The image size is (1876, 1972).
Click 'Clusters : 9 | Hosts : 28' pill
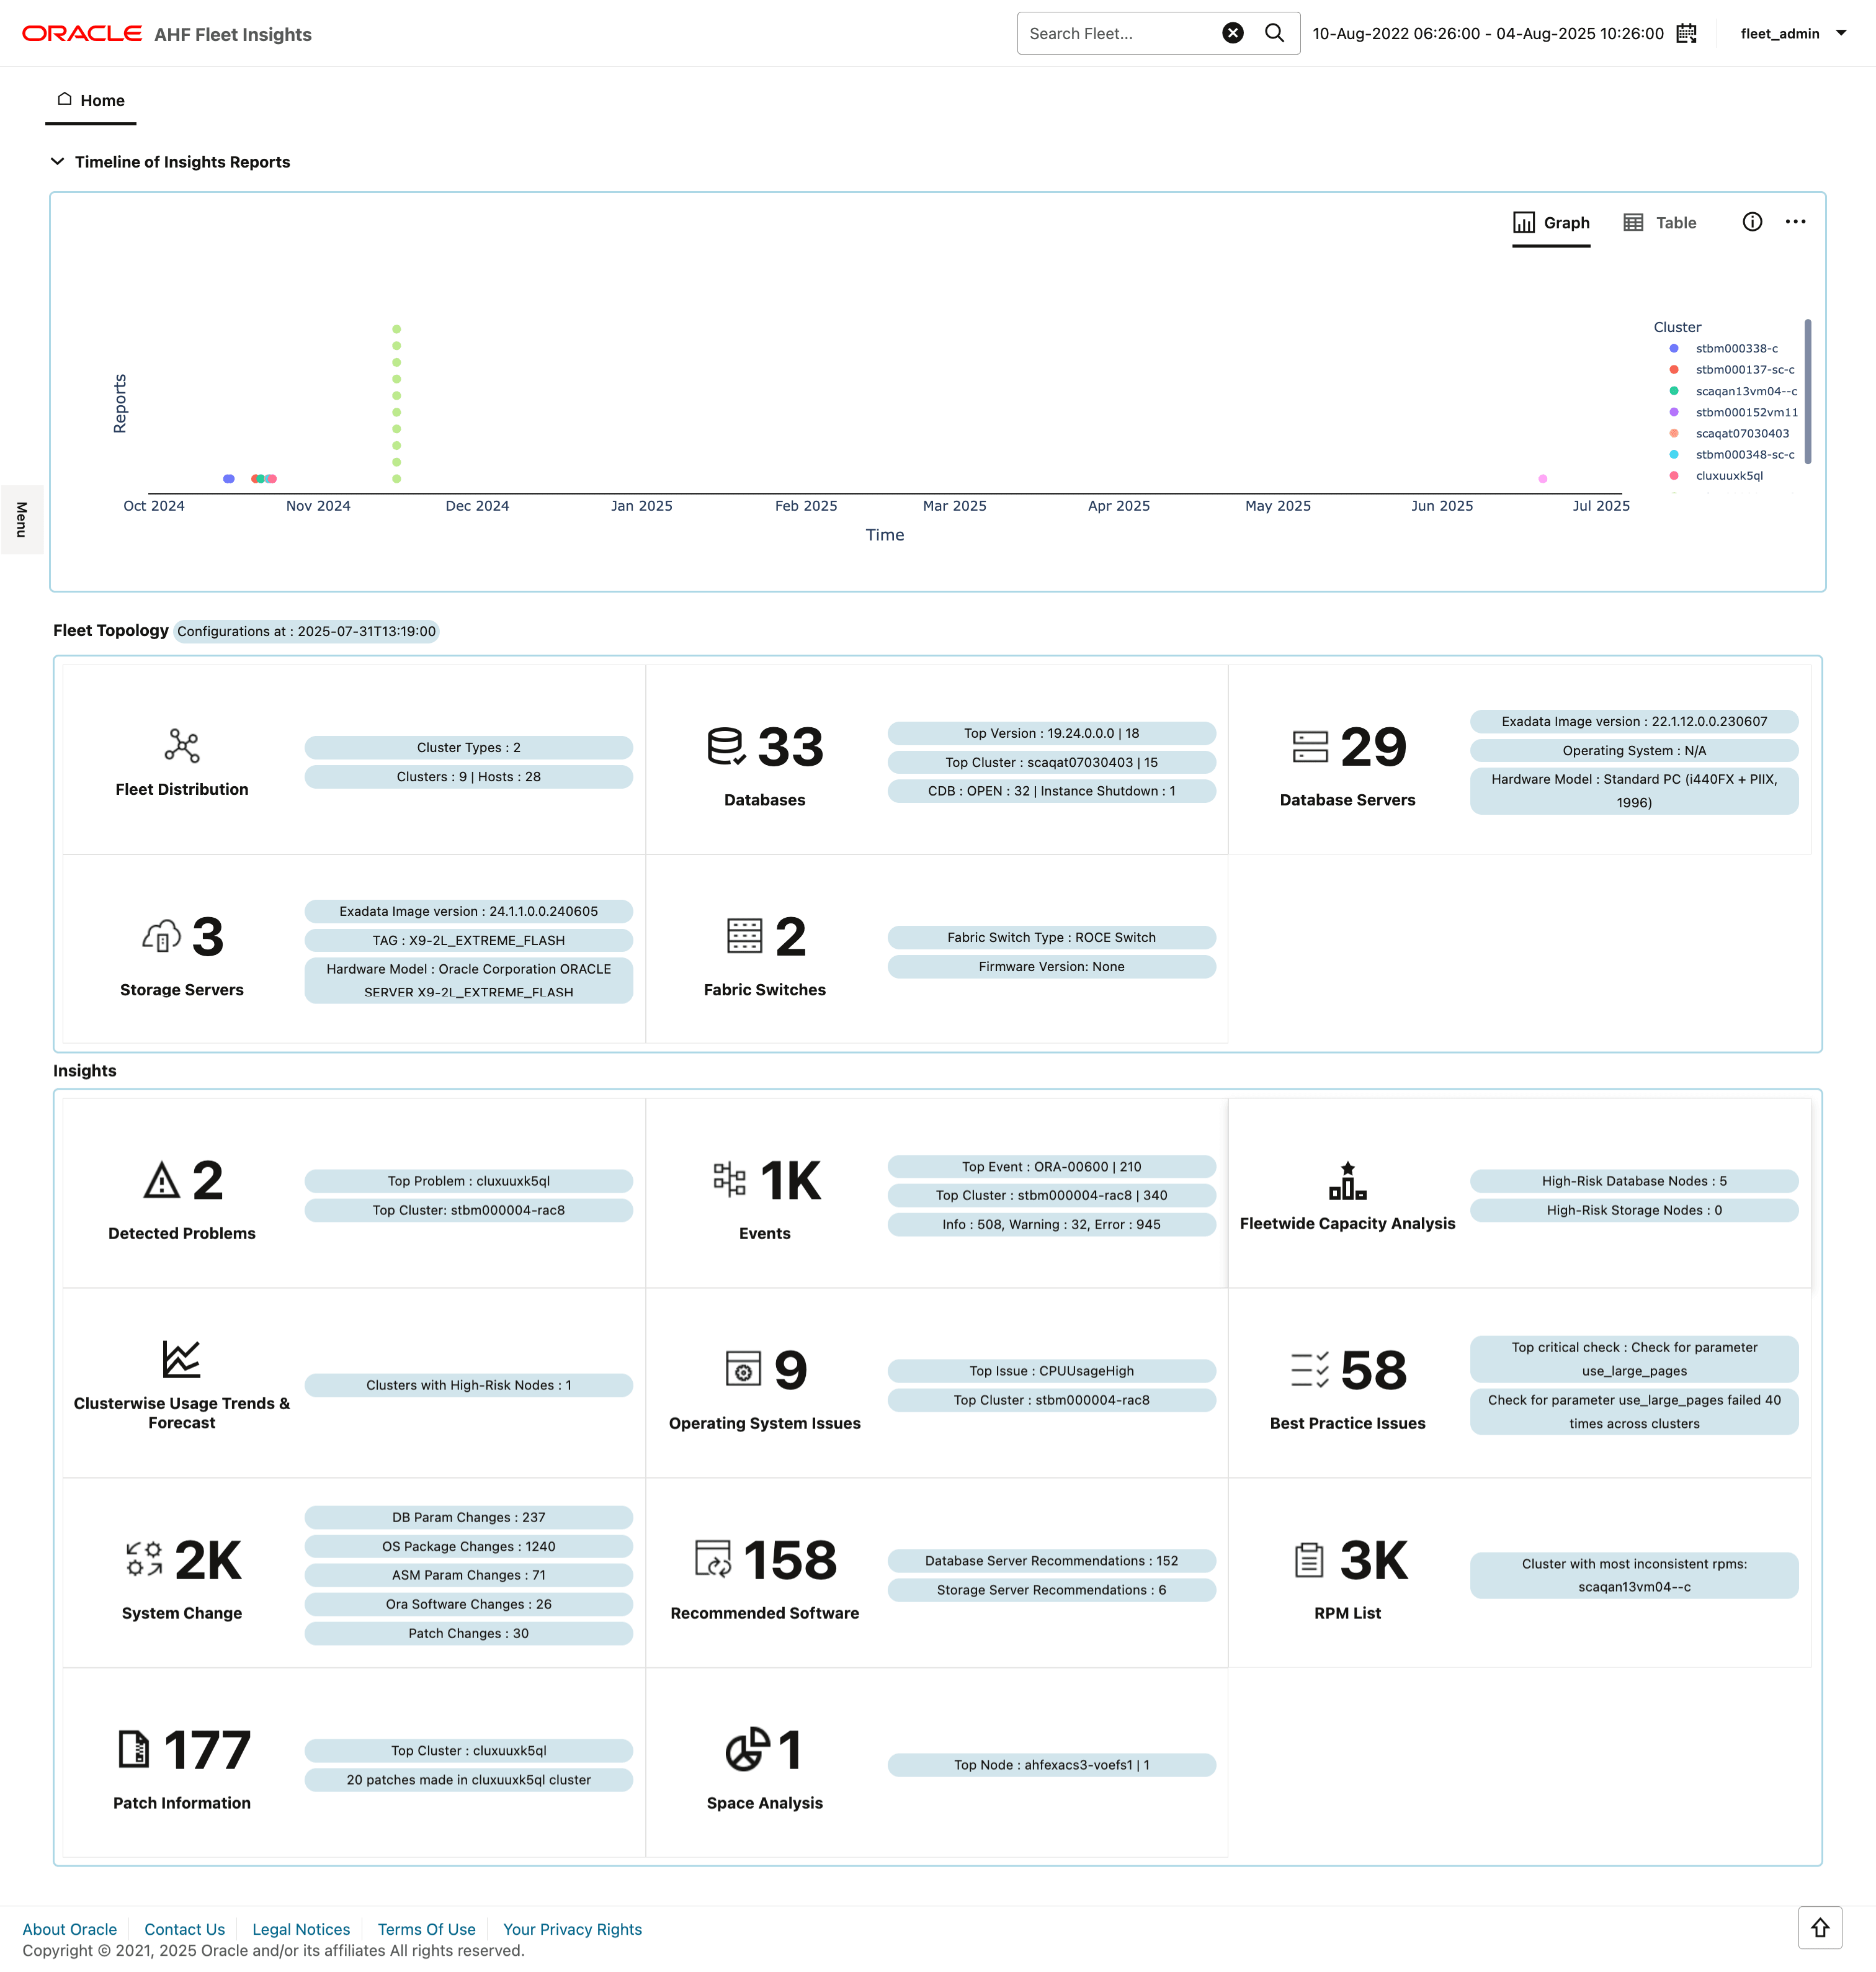pyautogui.click(x=468, y=776)
